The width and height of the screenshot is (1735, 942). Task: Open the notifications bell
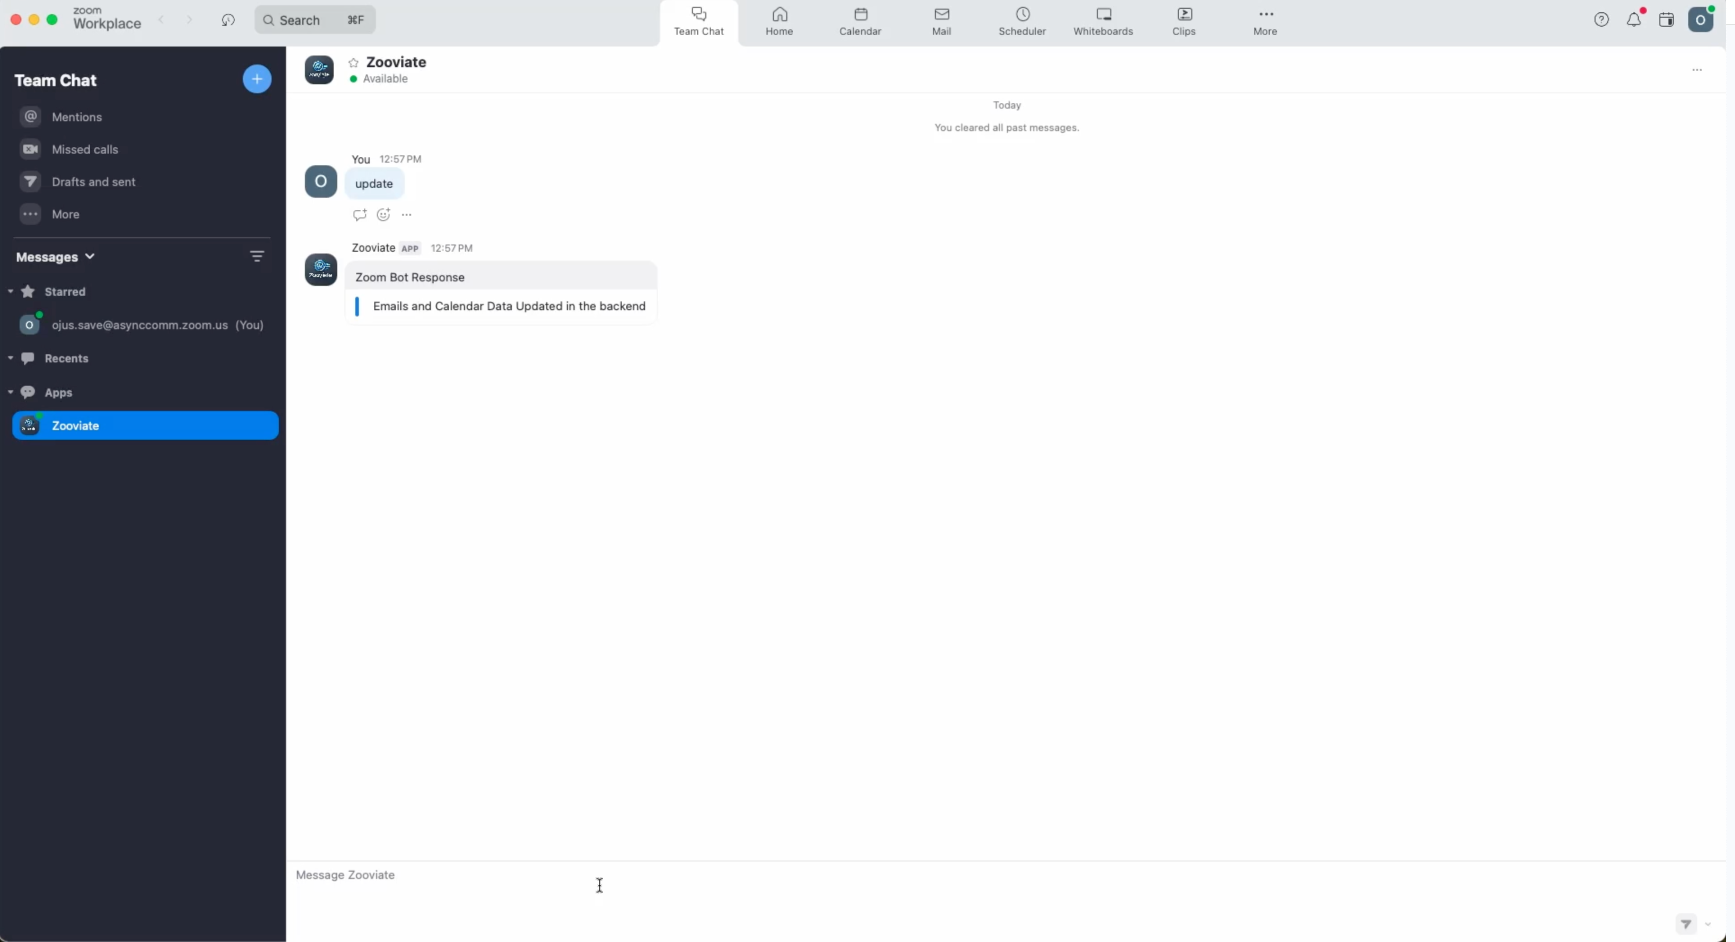point(1635,19)
